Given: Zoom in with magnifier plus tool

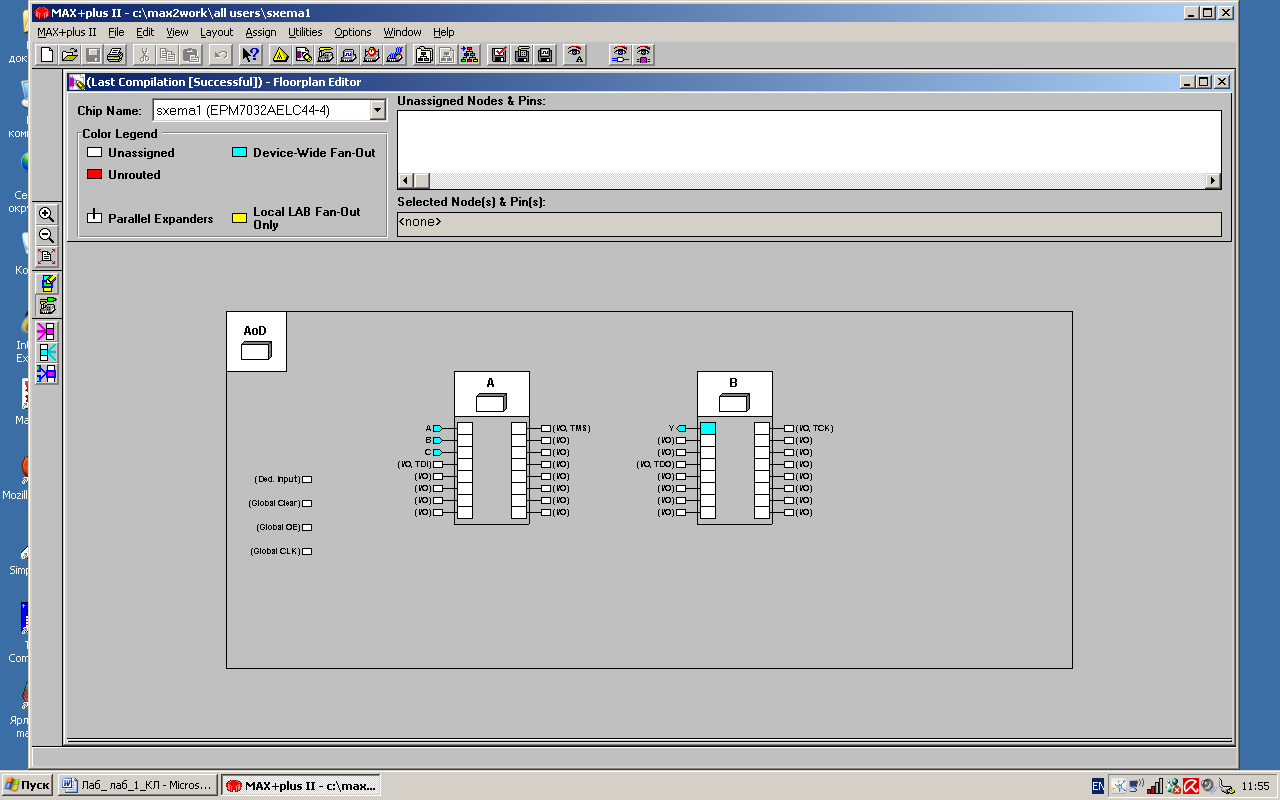Looking at the screenshot, I should (x=47, y=214).
